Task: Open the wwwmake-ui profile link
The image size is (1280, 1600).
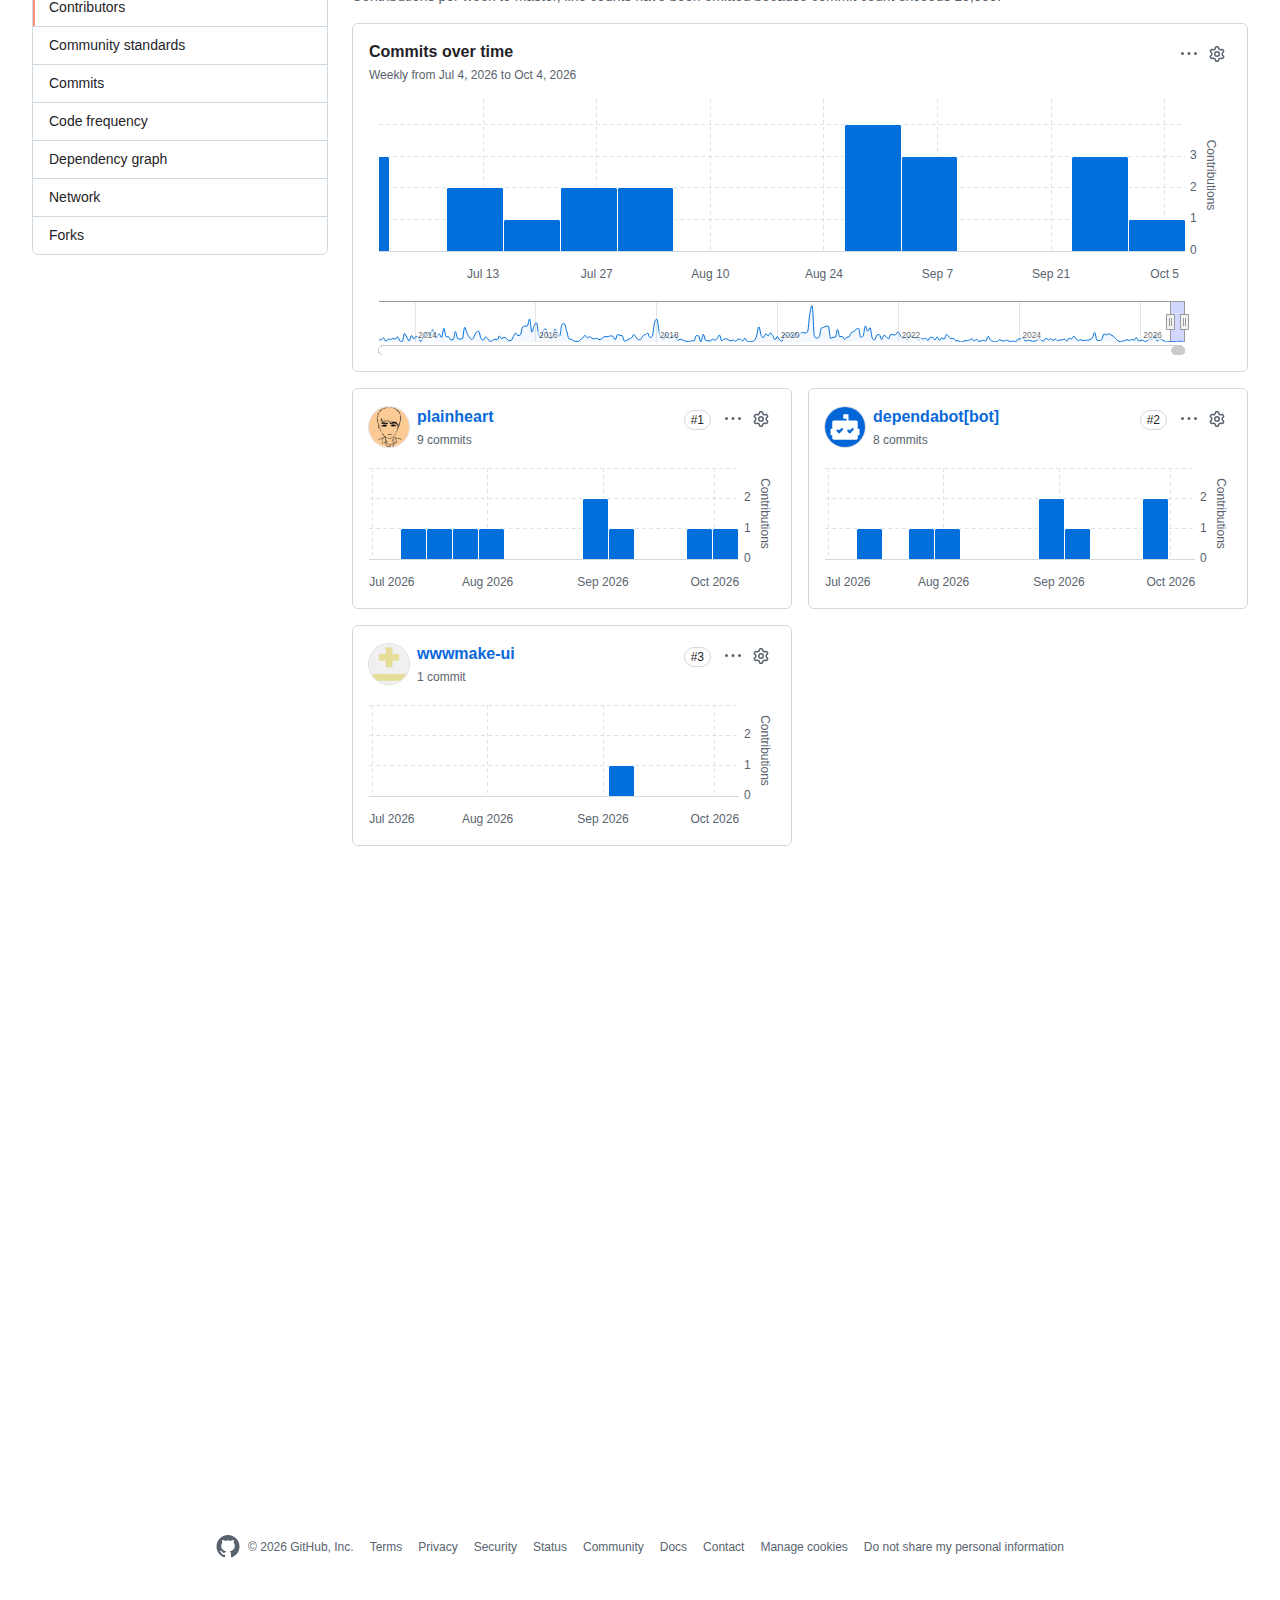Action: (466, 654)
